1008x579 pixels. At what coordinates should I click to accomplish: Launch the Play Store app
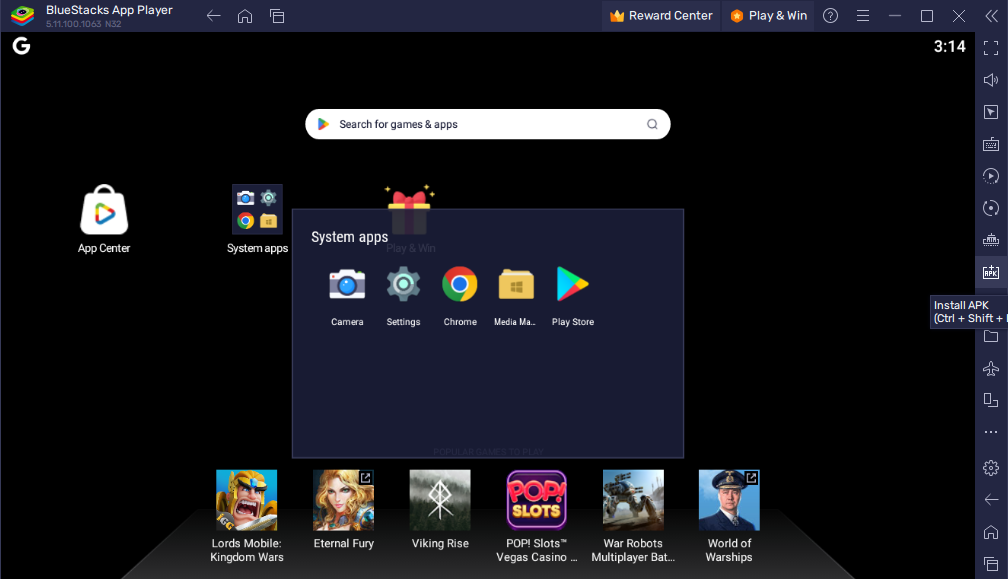(572, 284)
